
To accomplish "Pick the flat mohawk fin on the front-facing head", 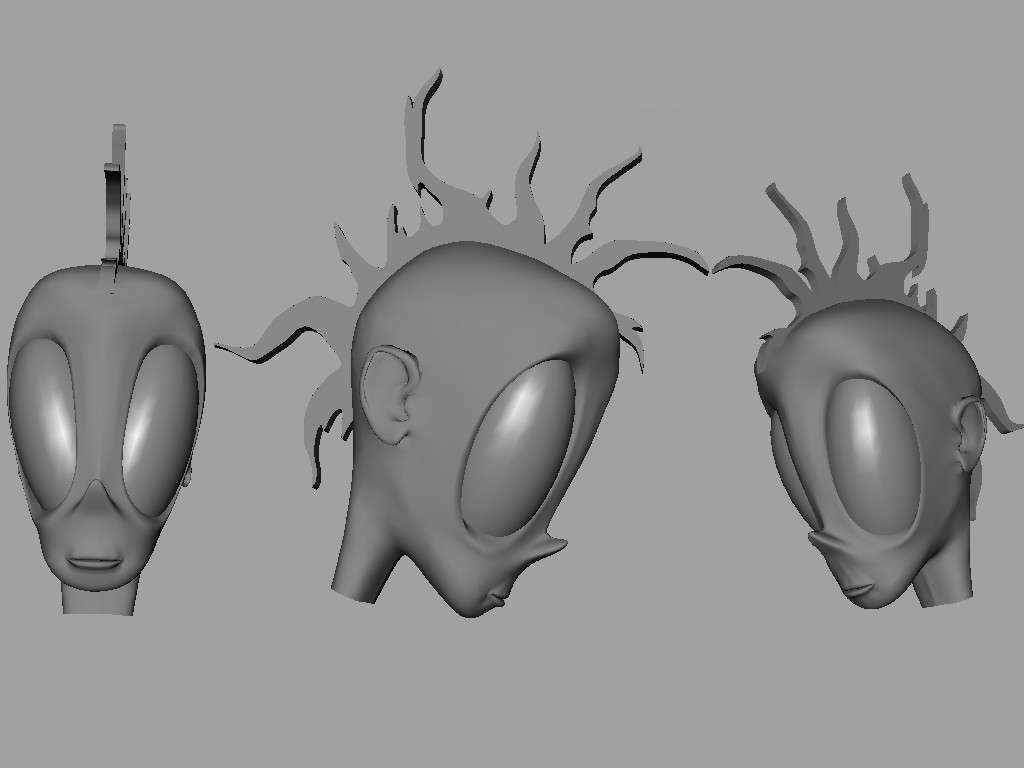I will (x=116, y=206).
